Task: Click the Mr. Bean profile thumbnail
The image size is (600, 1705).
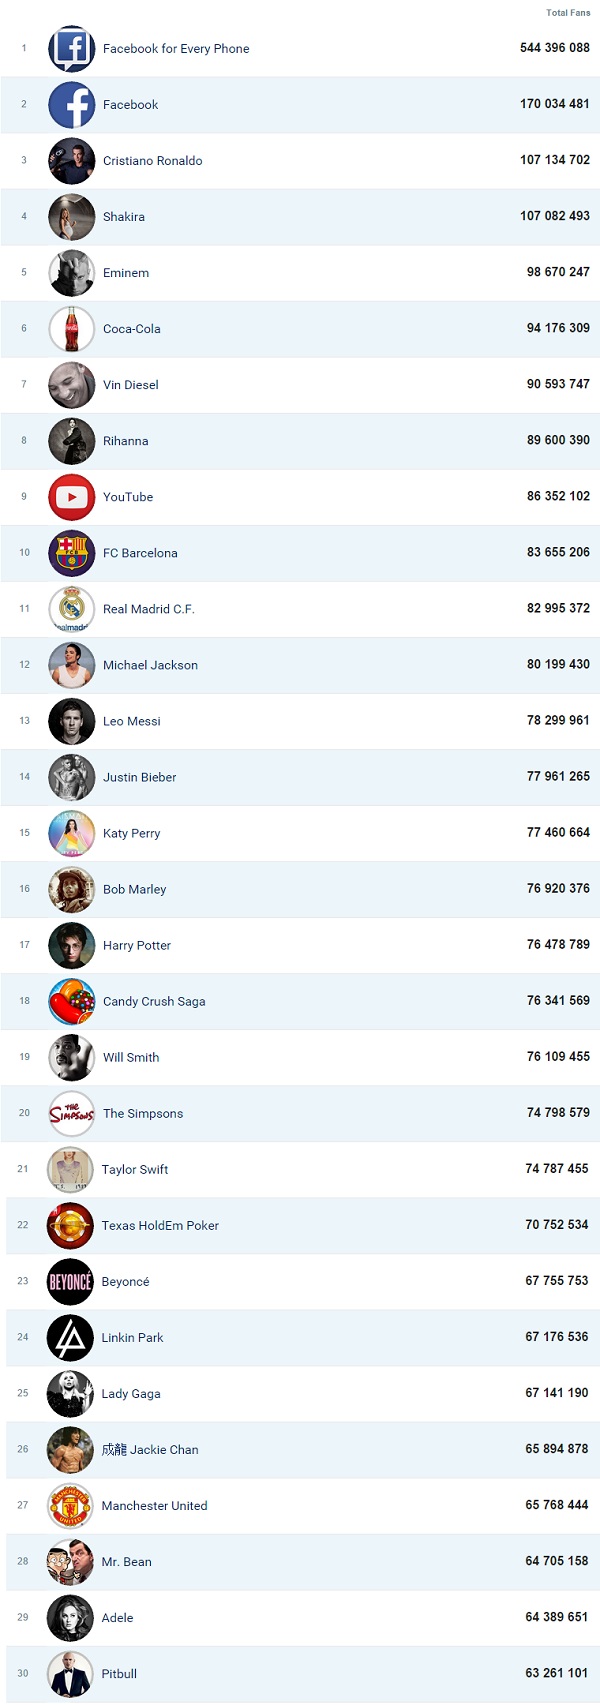Action: coord(70,1561)
